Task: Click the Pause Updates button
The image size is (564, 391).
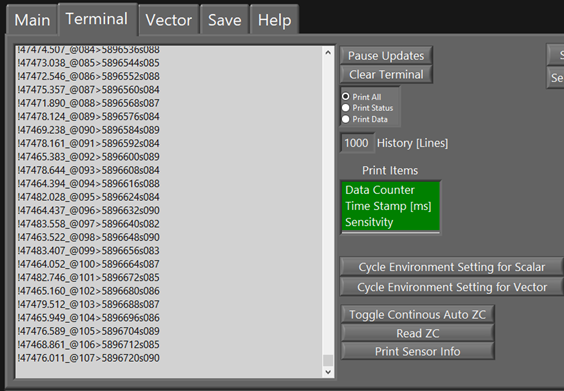Action: 386,56
